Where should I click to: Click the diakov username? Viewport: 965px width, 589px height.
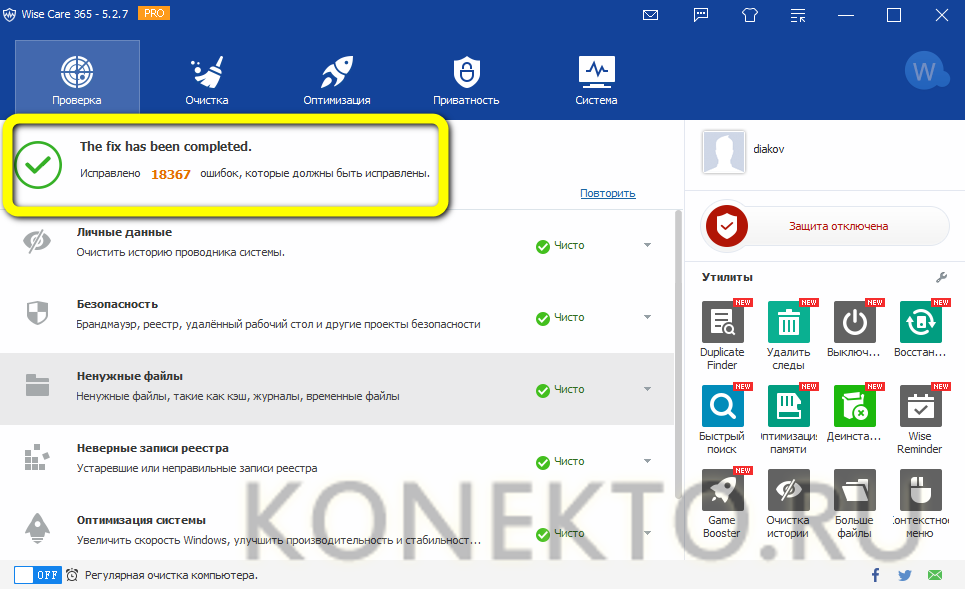click(769, 149)
